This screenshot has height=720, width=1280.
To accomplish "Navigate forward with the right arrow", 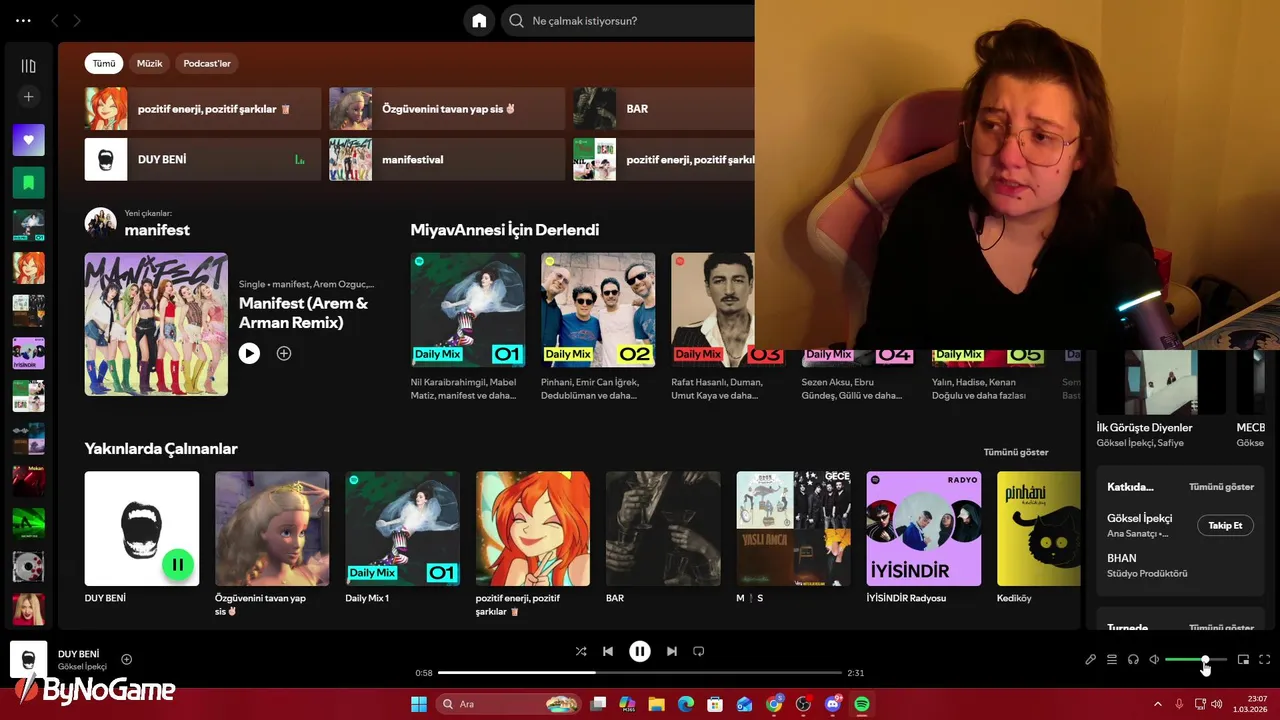I will 77,21.
